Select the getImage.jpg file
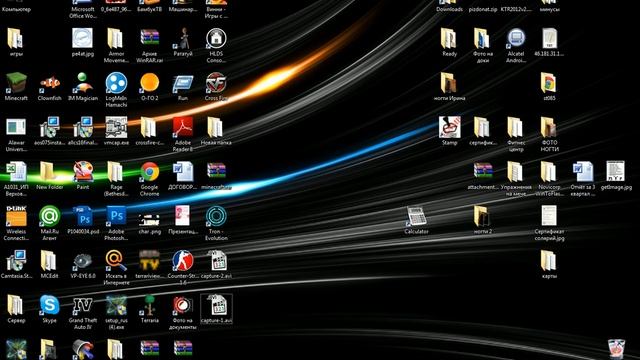Viewport: 640px width, 360px height. 616,172
